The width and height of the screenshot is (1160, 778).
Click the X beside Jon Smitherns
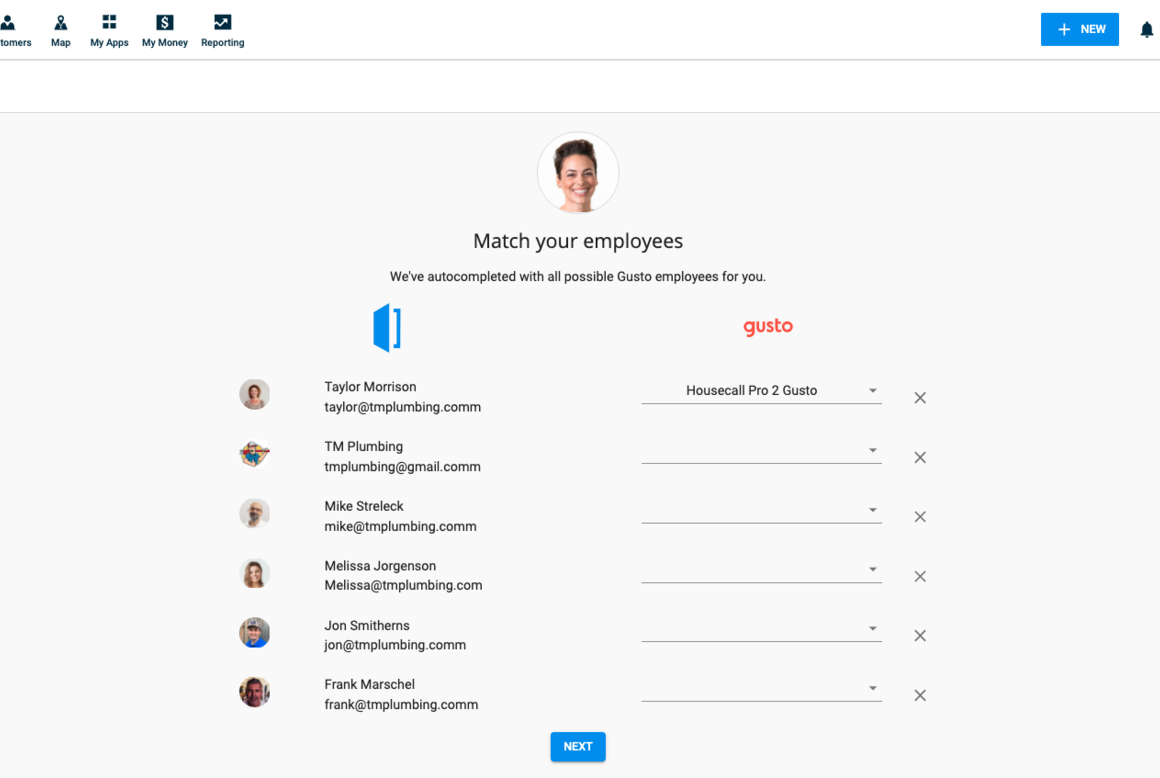coord(920,636)
